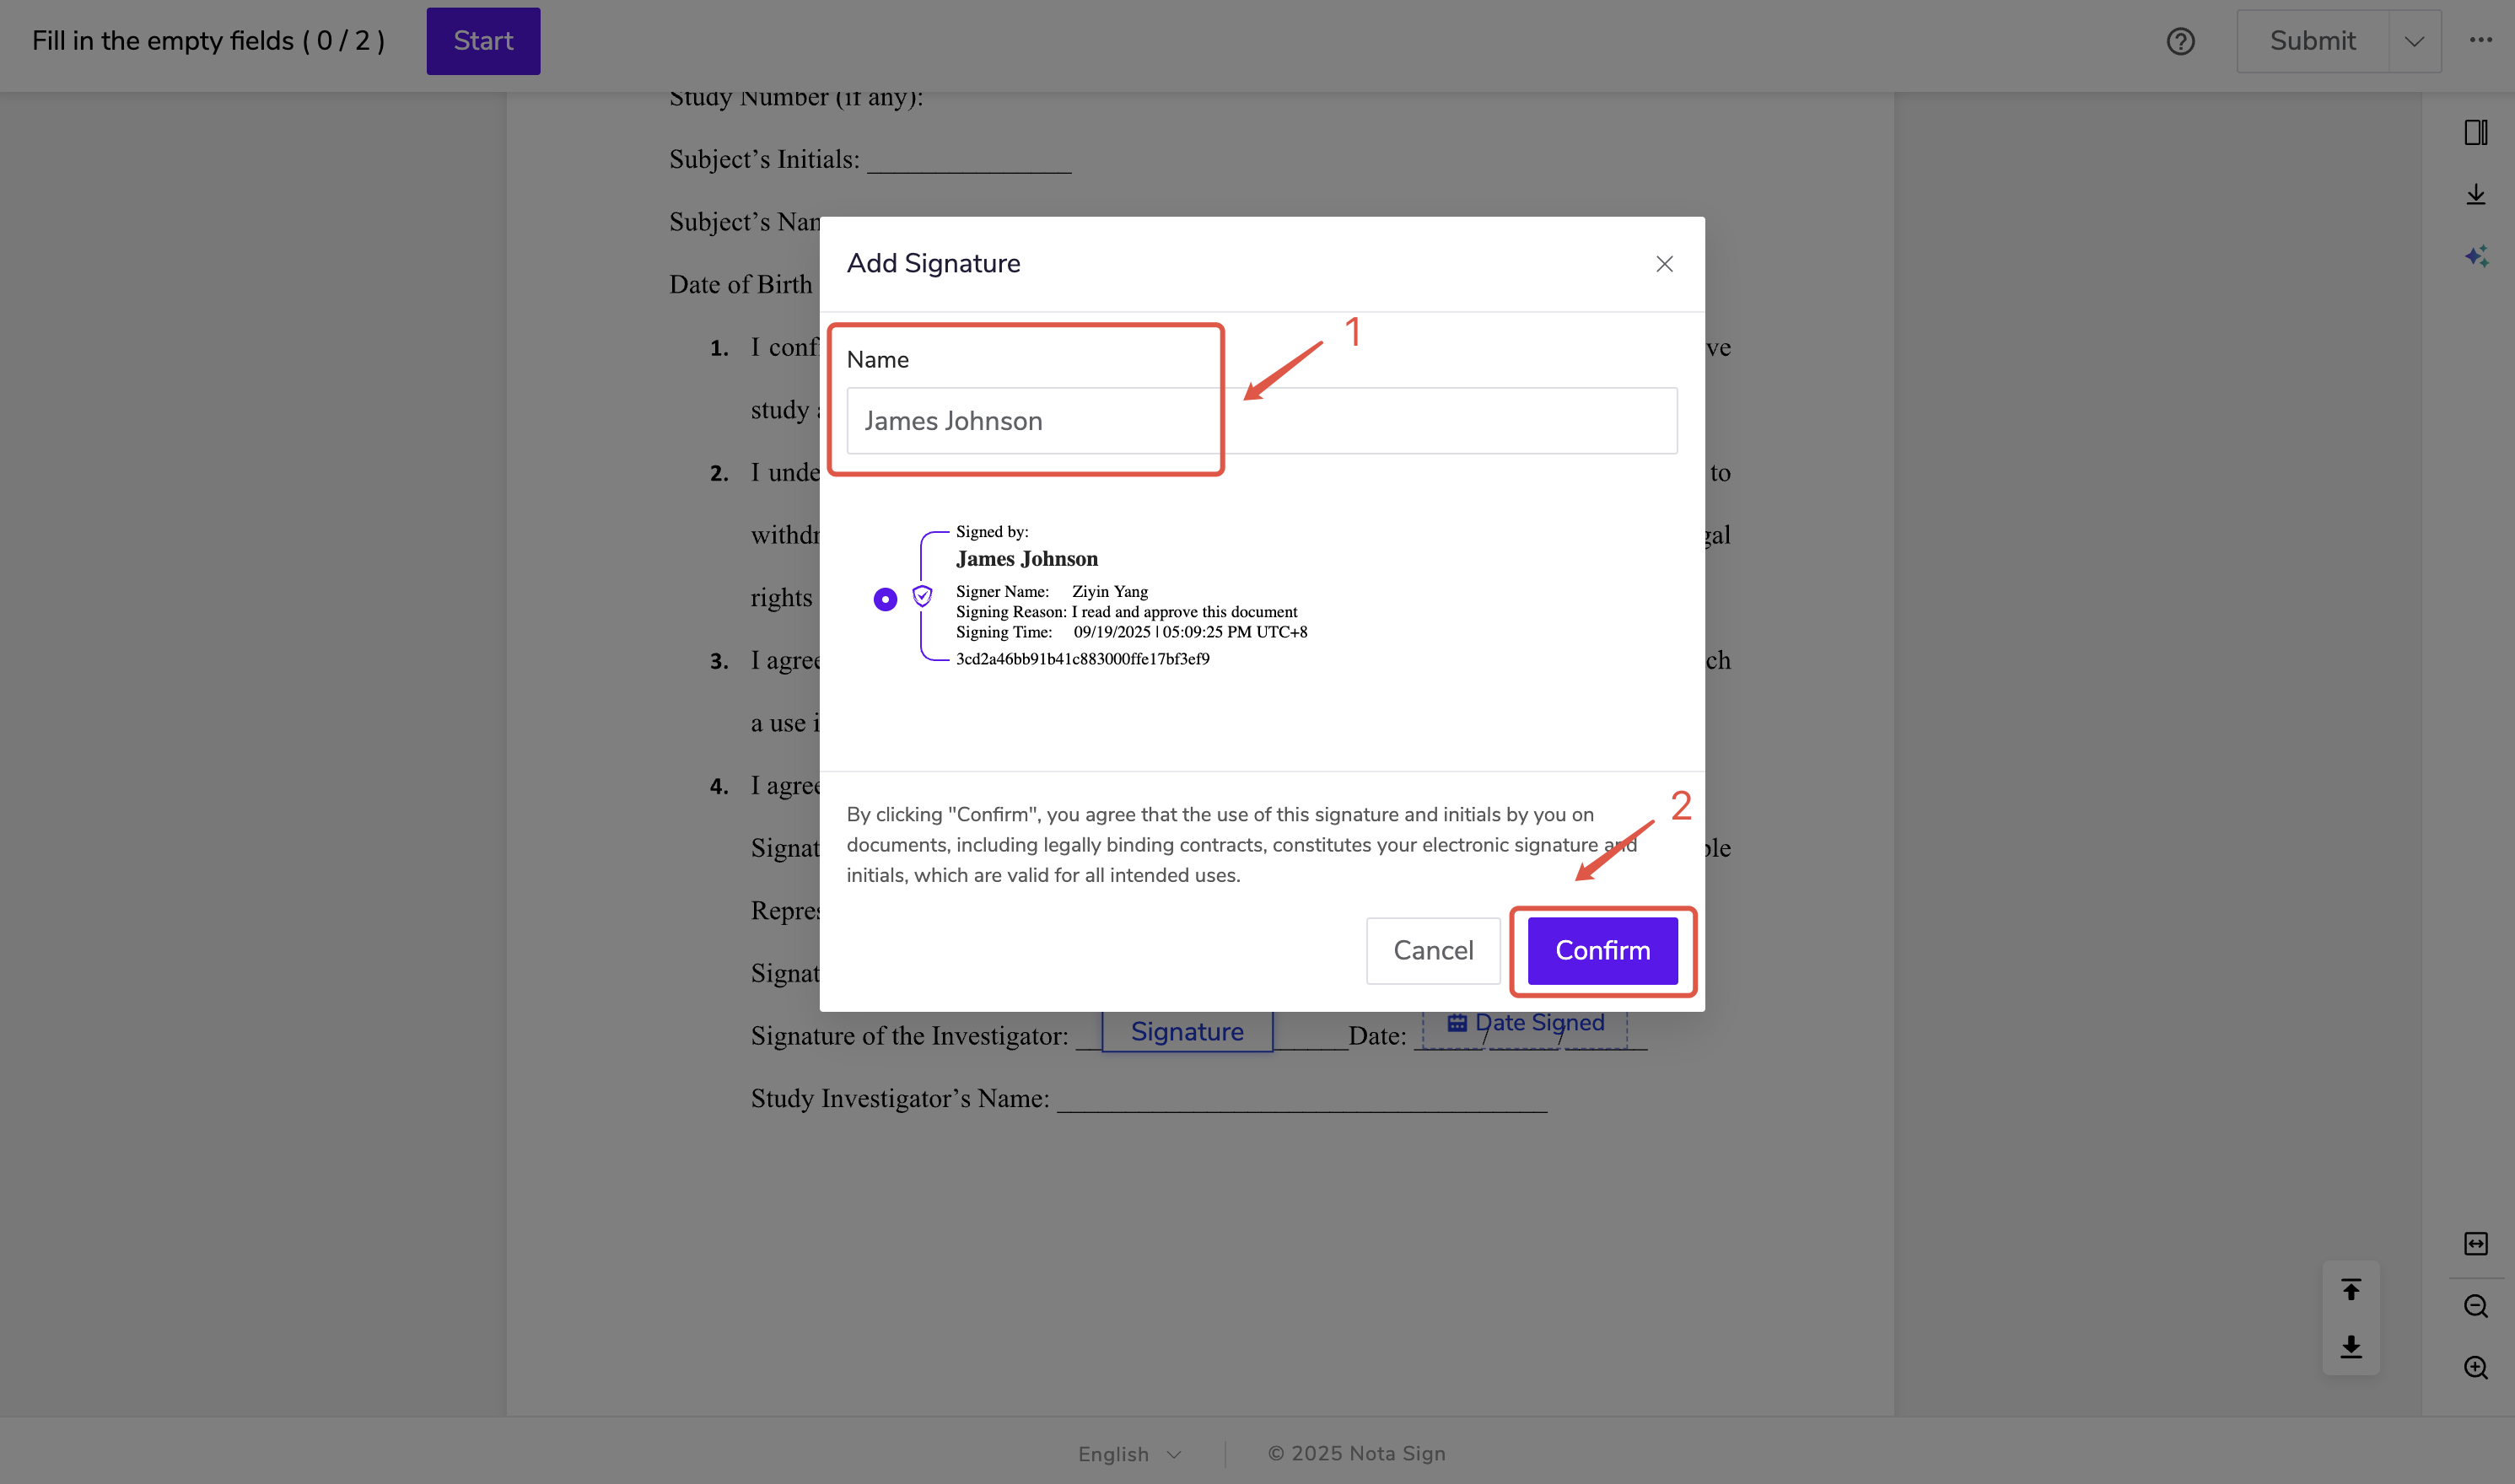Click the Confirm button
The height and width of the screenshot is (1484, 2515).
[1602, 950]
